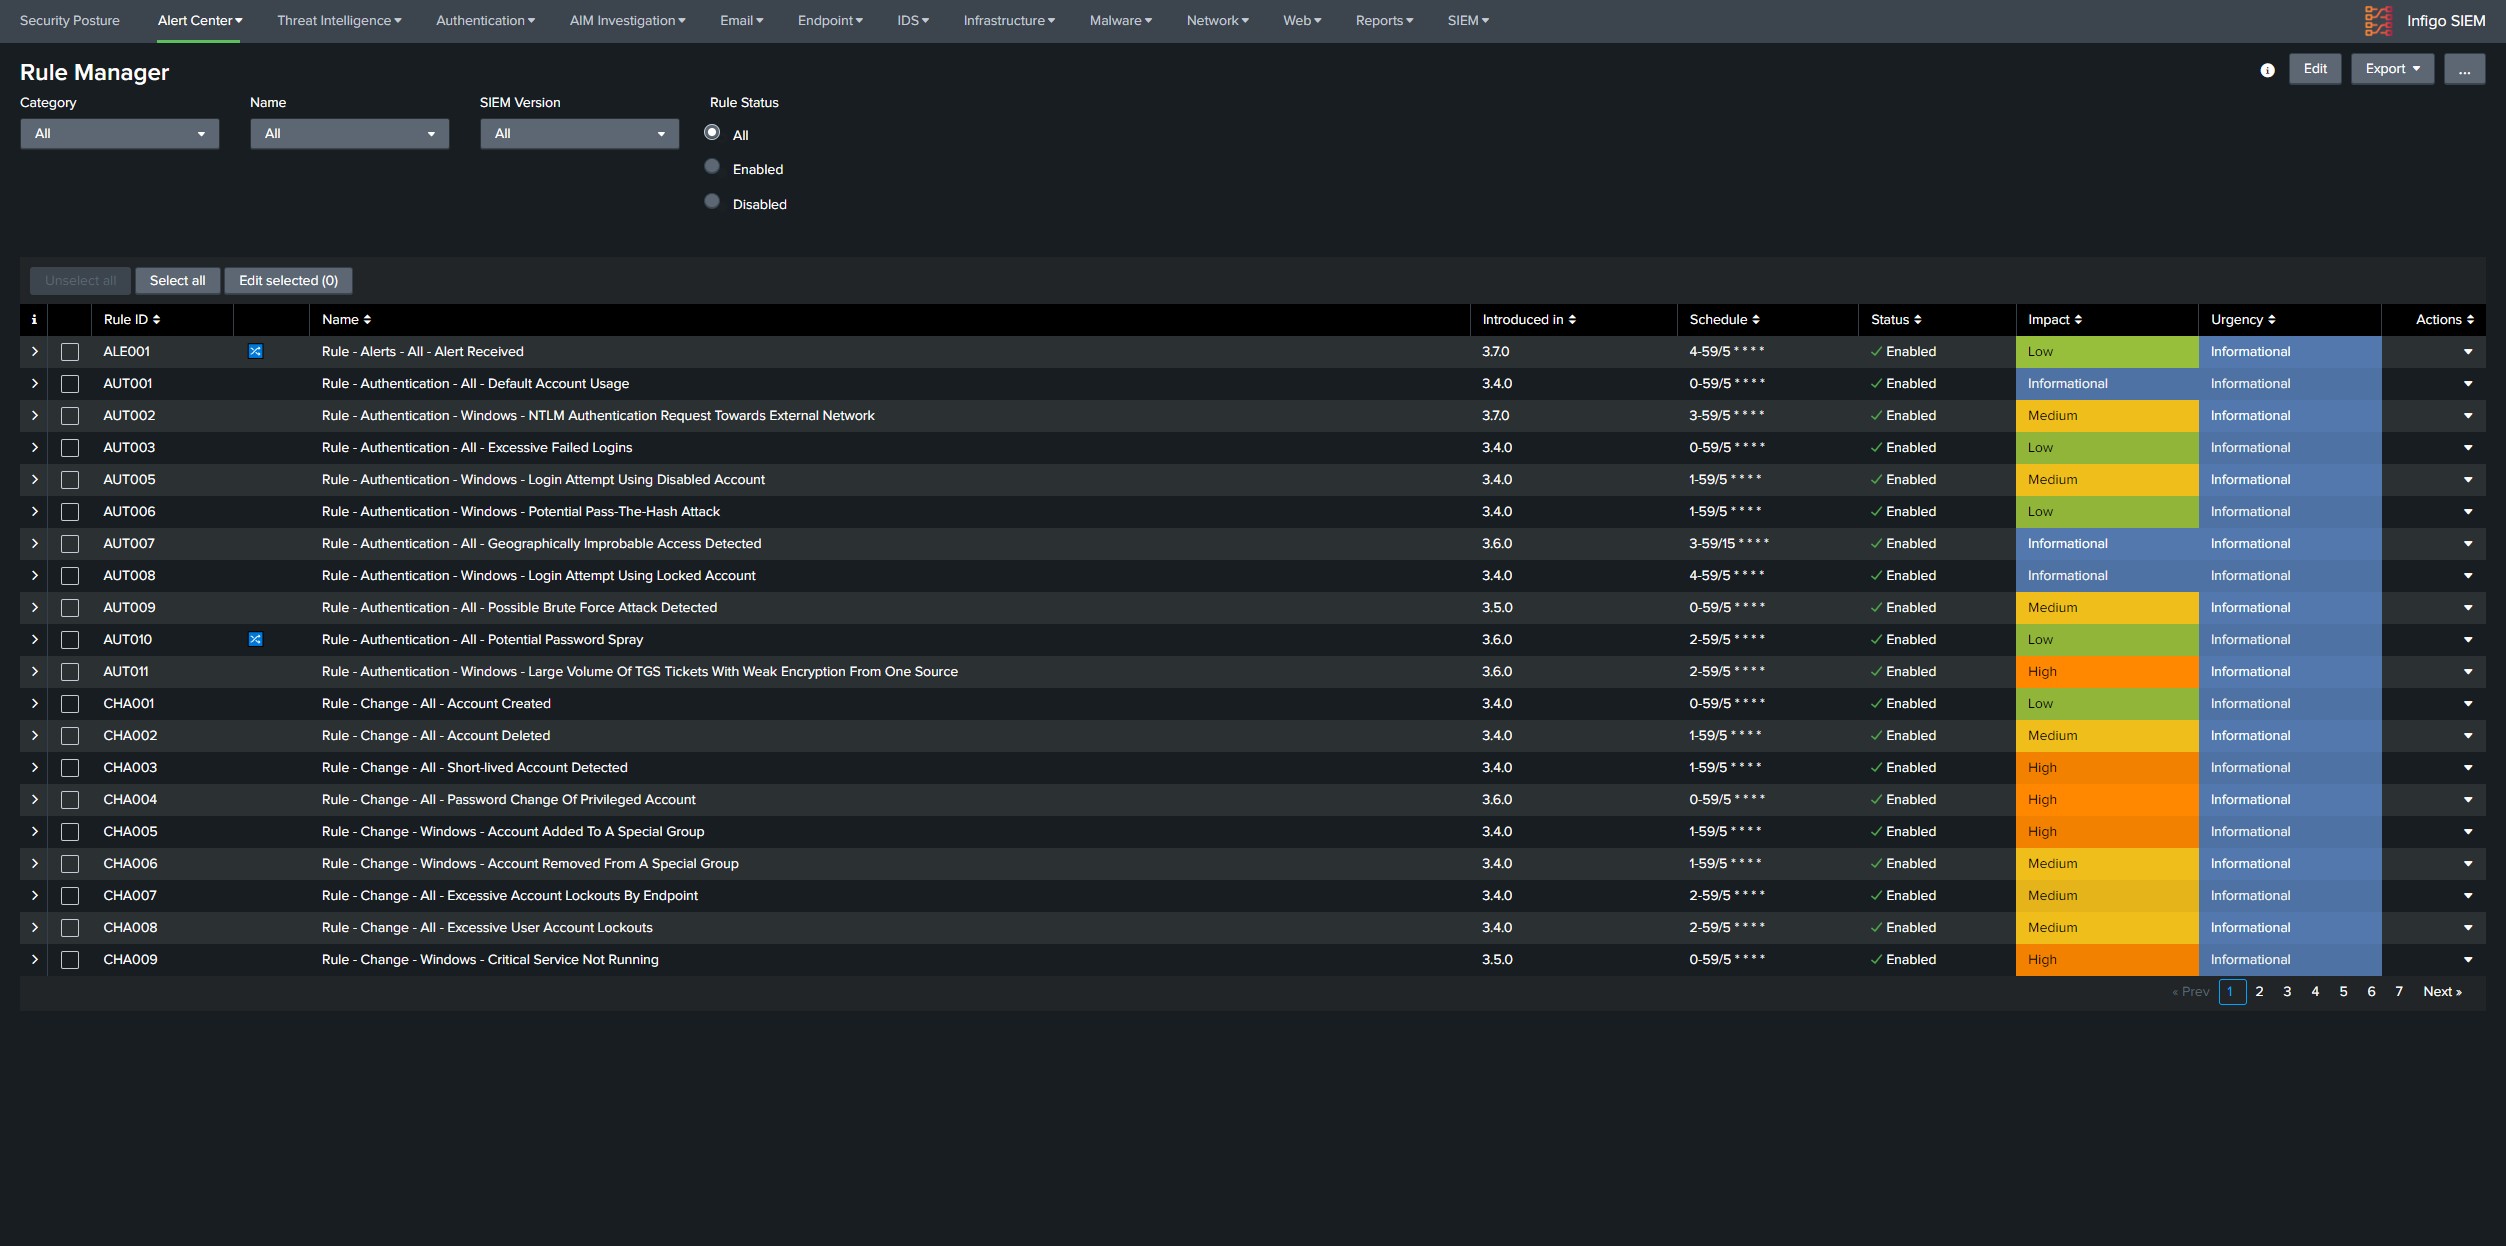Go to Next page of rules
2506x1246 pixels.
point(2442,992)
